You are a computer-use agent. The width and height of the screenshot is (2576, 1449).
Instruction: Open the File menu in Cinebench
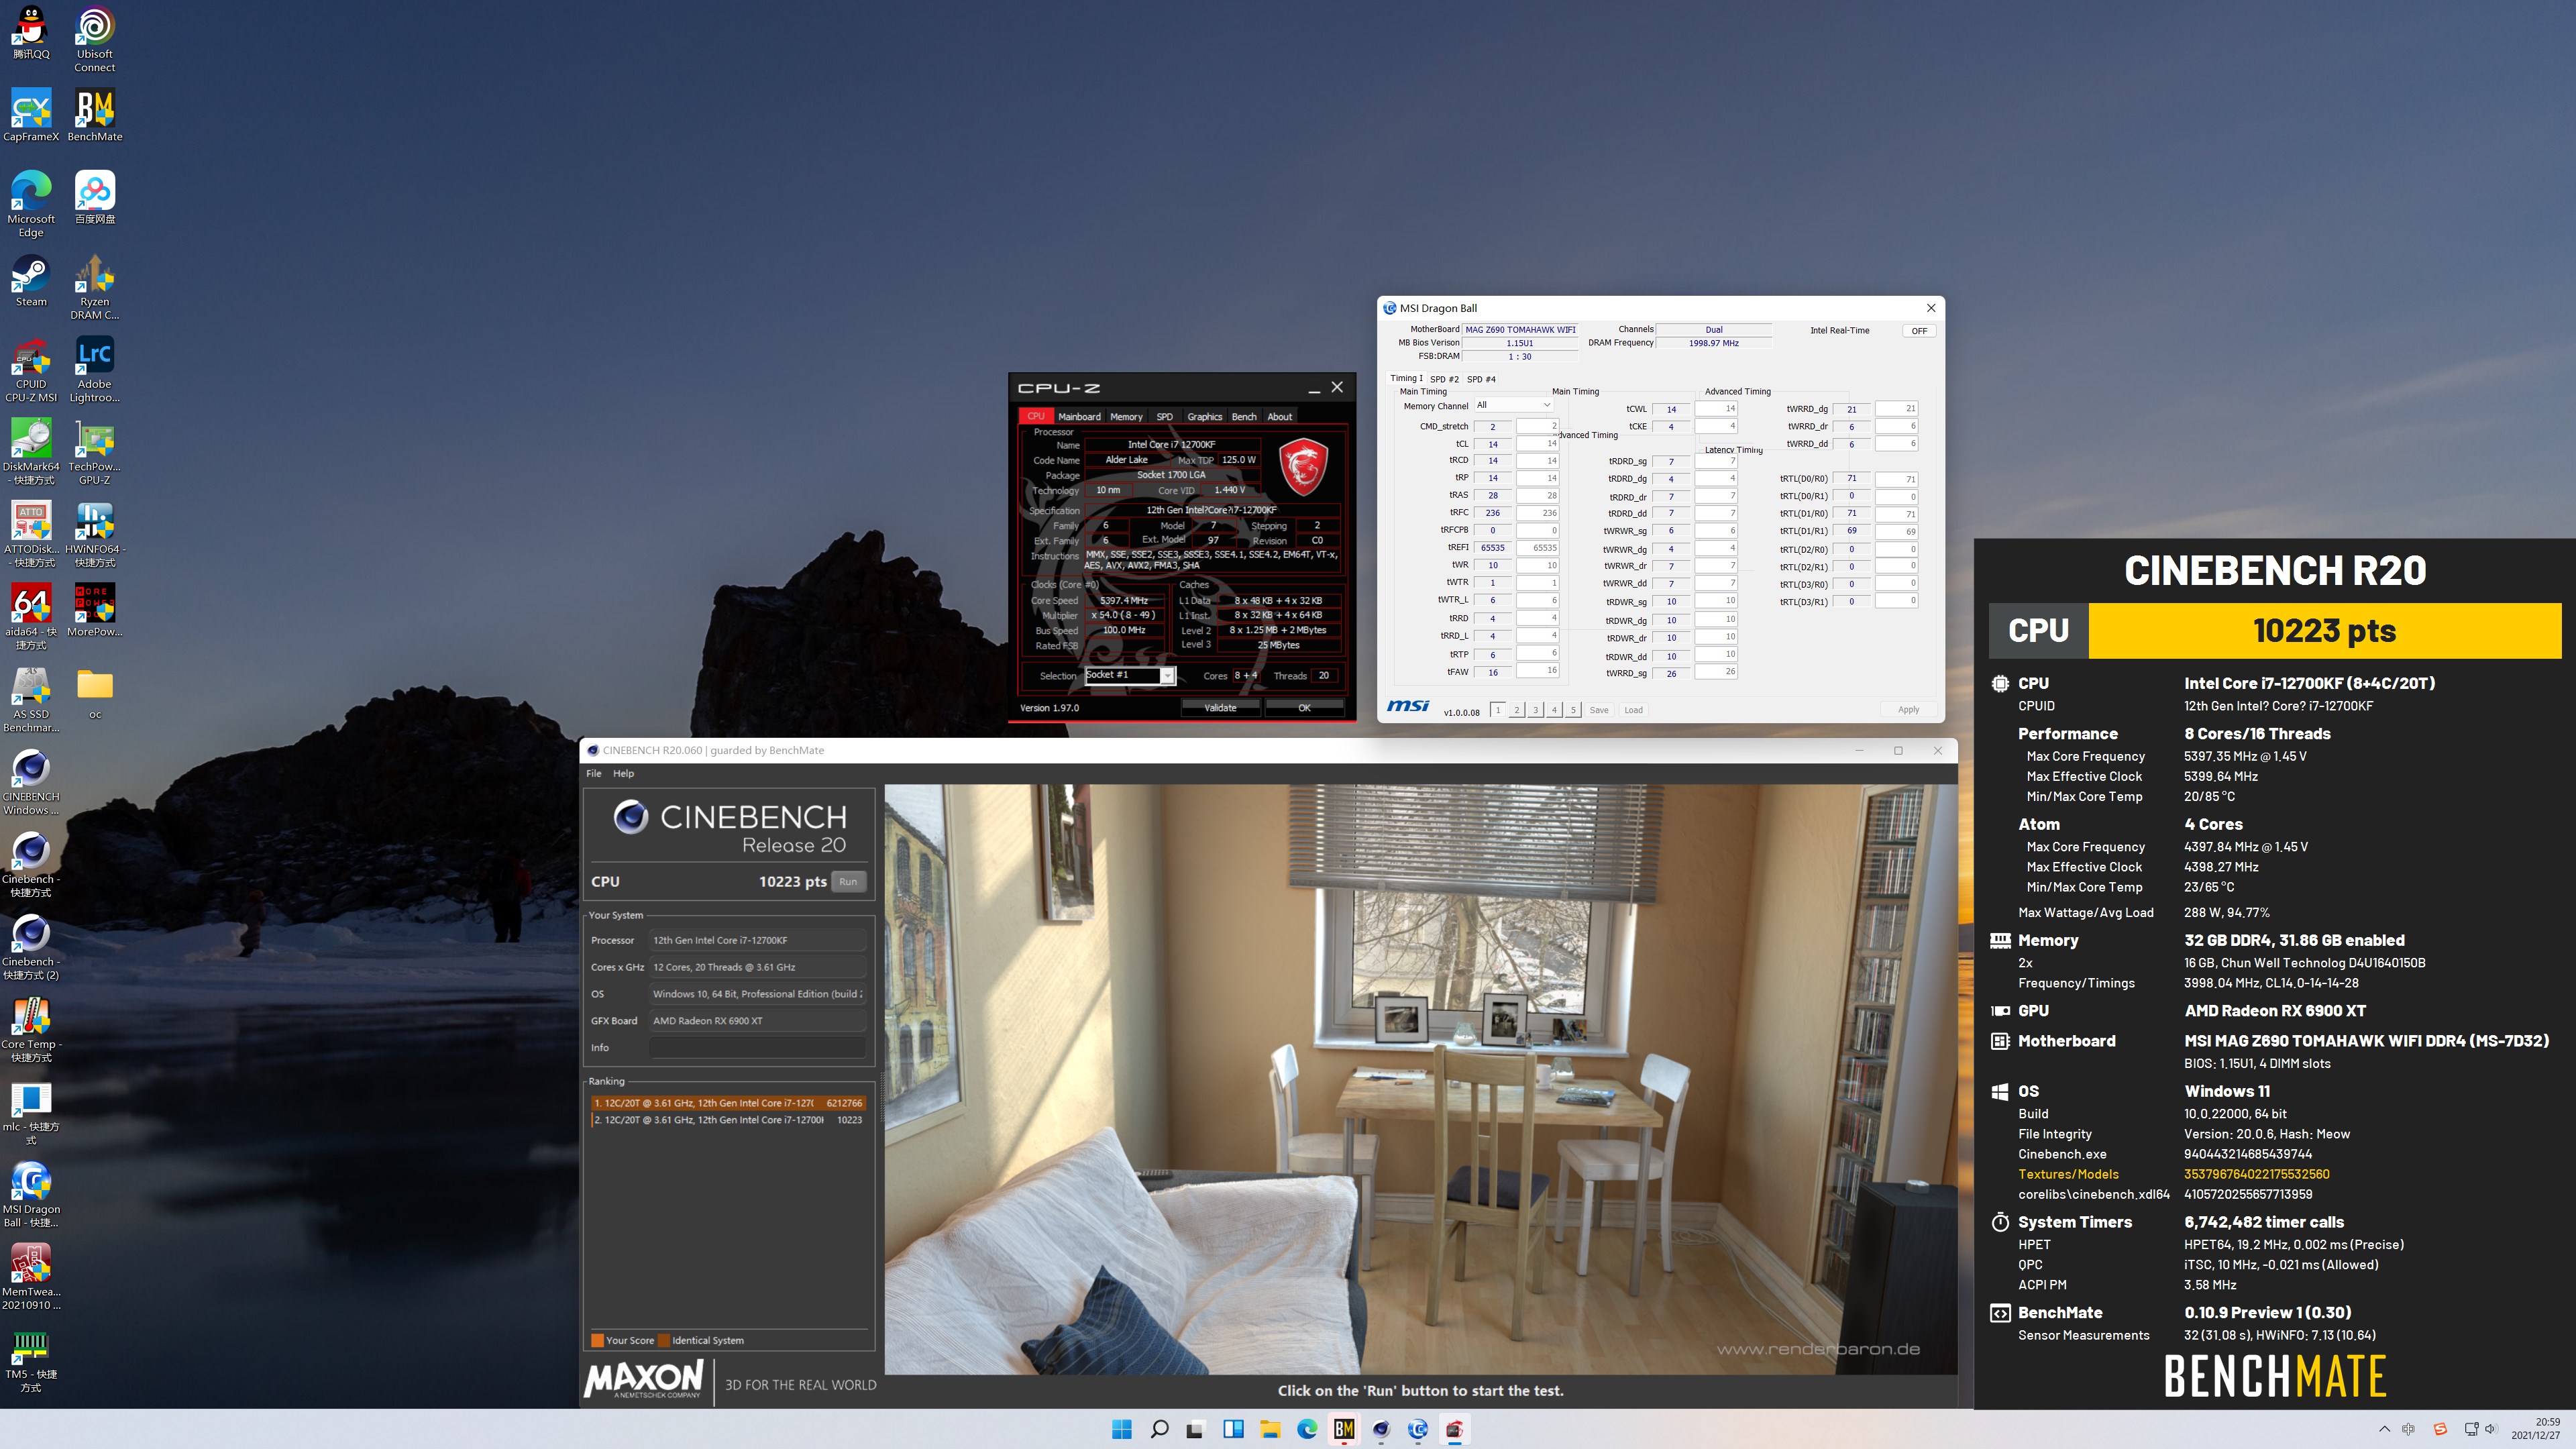pyautogui.click(x=594, y=773)
